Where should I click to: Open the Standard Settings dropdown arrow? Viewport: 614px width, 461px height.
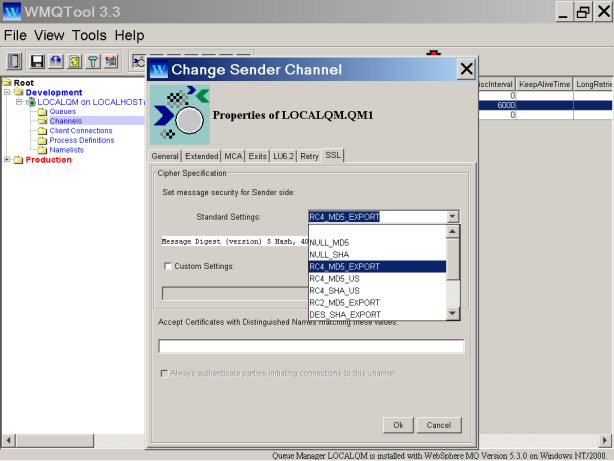tap(452, 217)
